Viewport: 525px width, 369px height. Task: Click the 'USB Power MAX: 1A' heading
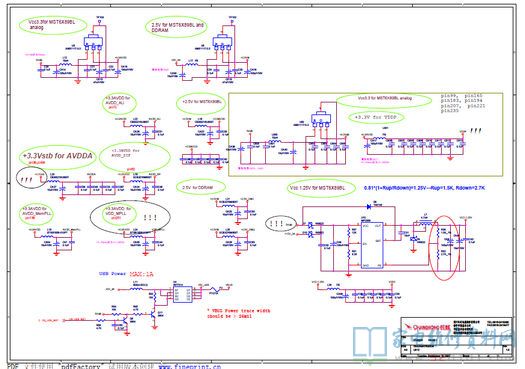coord(126,274)
